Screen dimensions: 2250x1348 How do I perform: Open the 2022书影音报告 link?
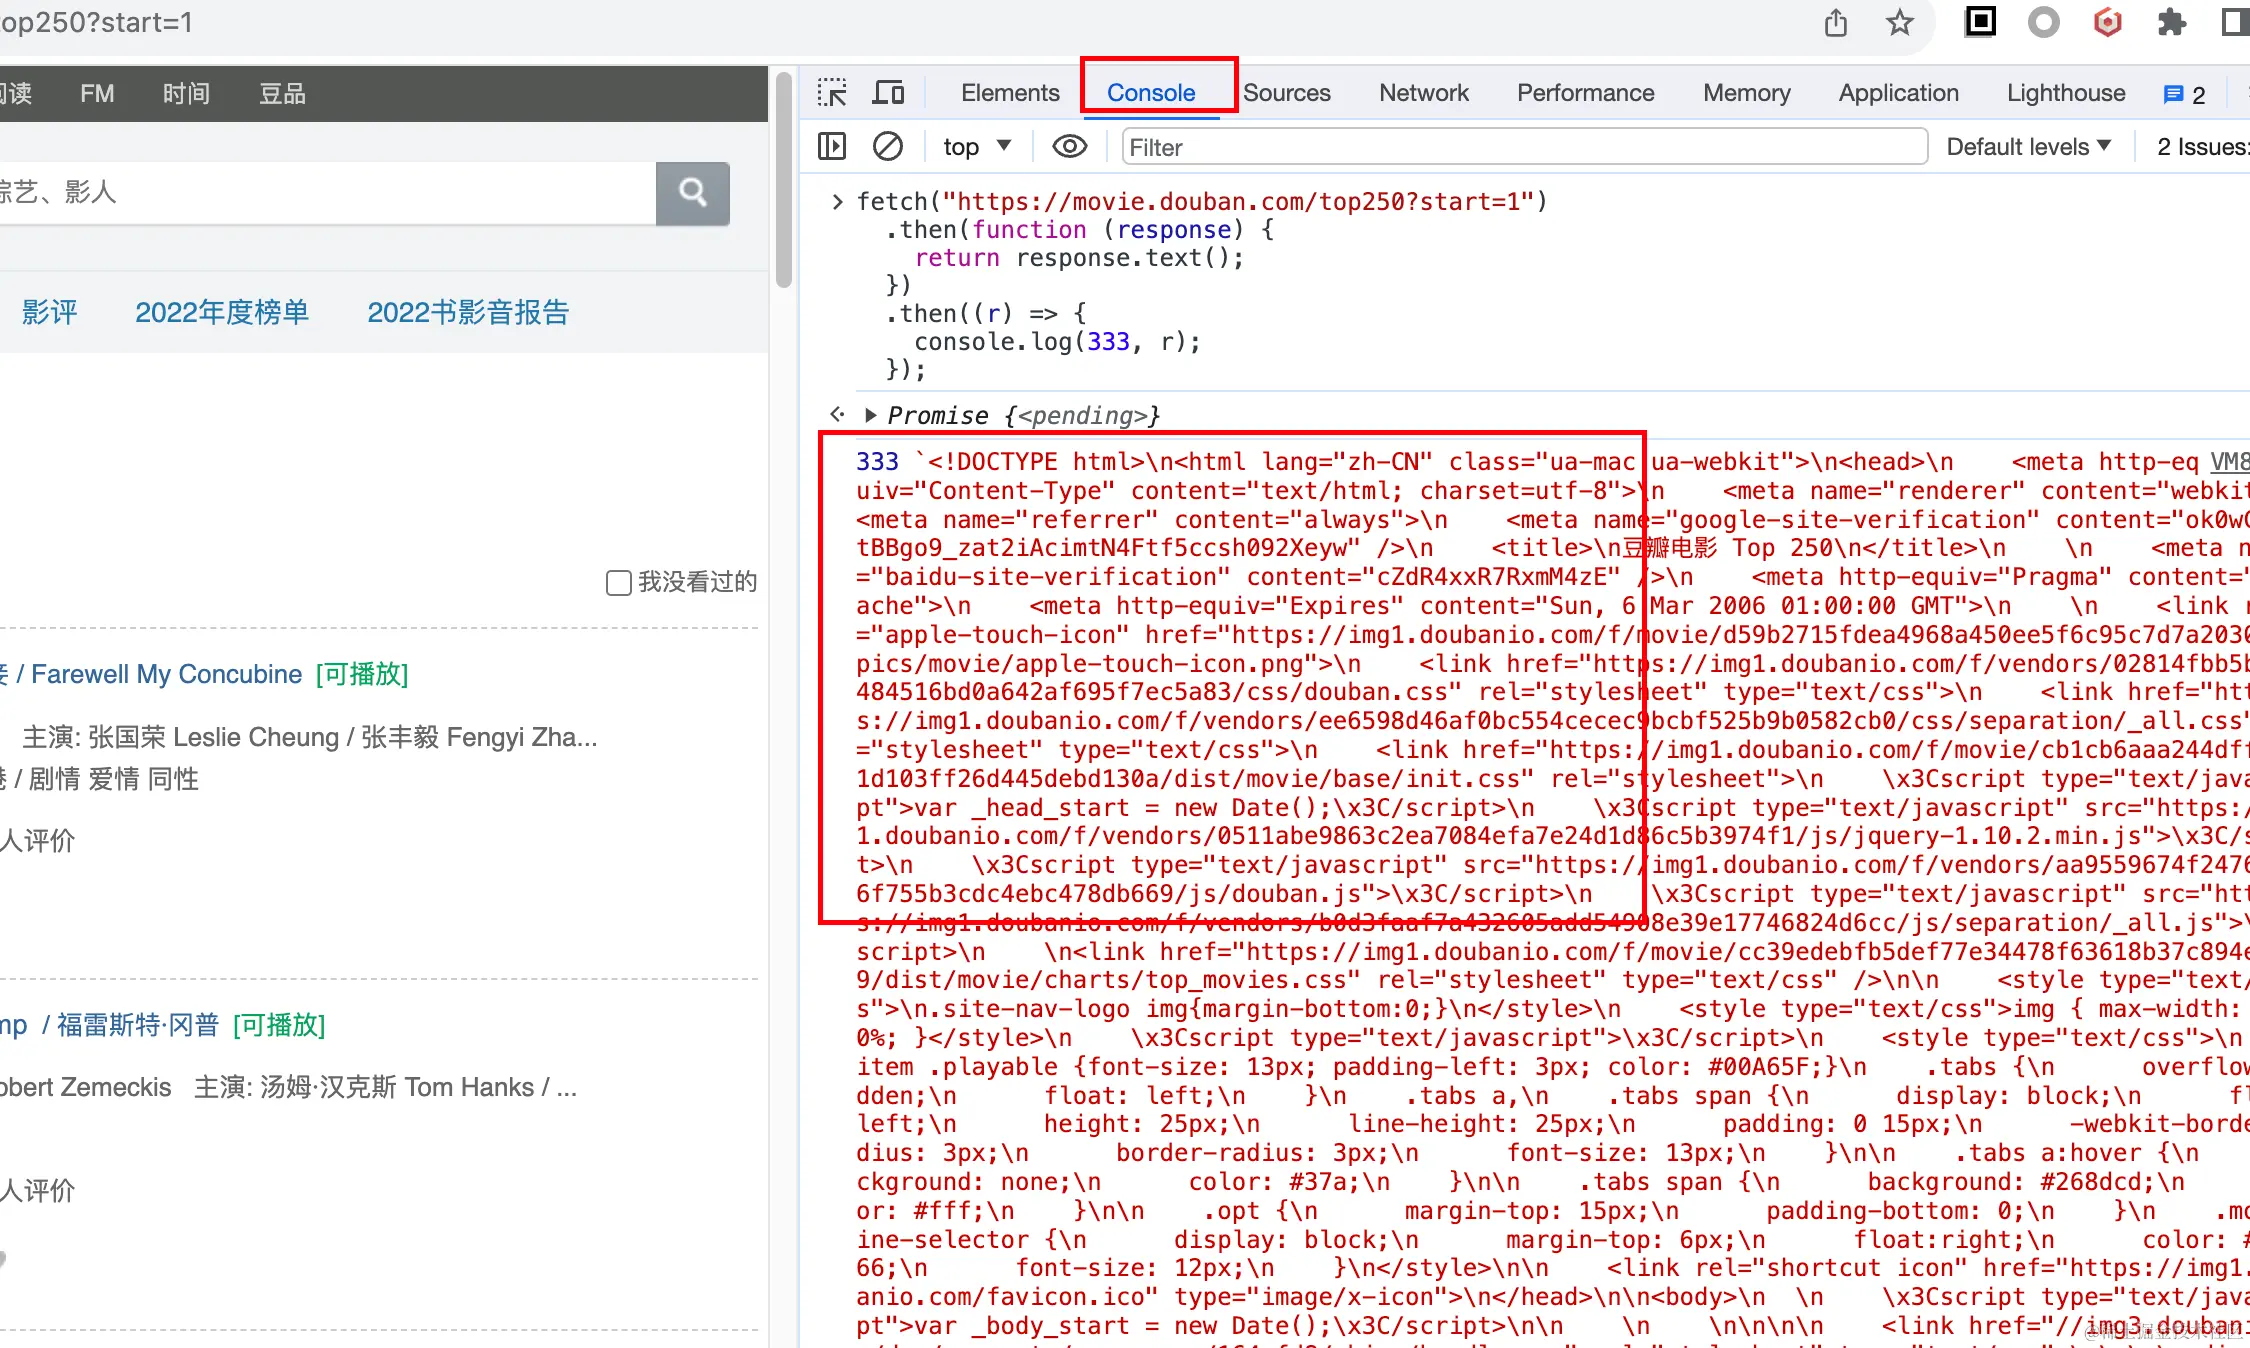468,312
